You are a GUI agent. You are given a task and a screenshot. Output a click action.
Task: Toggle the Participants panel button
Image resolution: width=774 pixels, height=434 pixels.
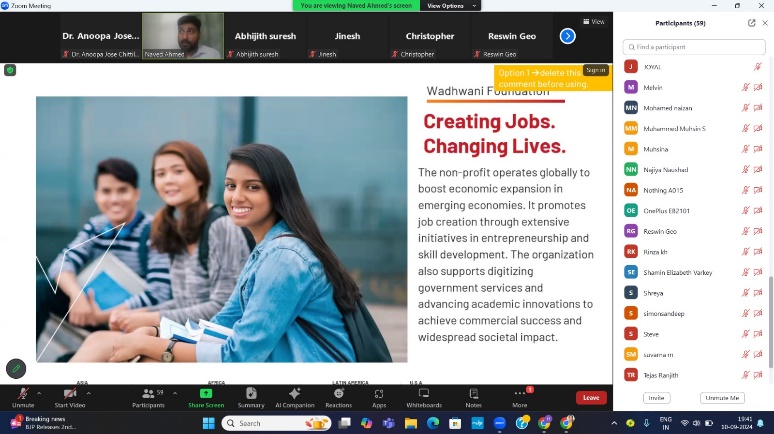pos(149,398)
